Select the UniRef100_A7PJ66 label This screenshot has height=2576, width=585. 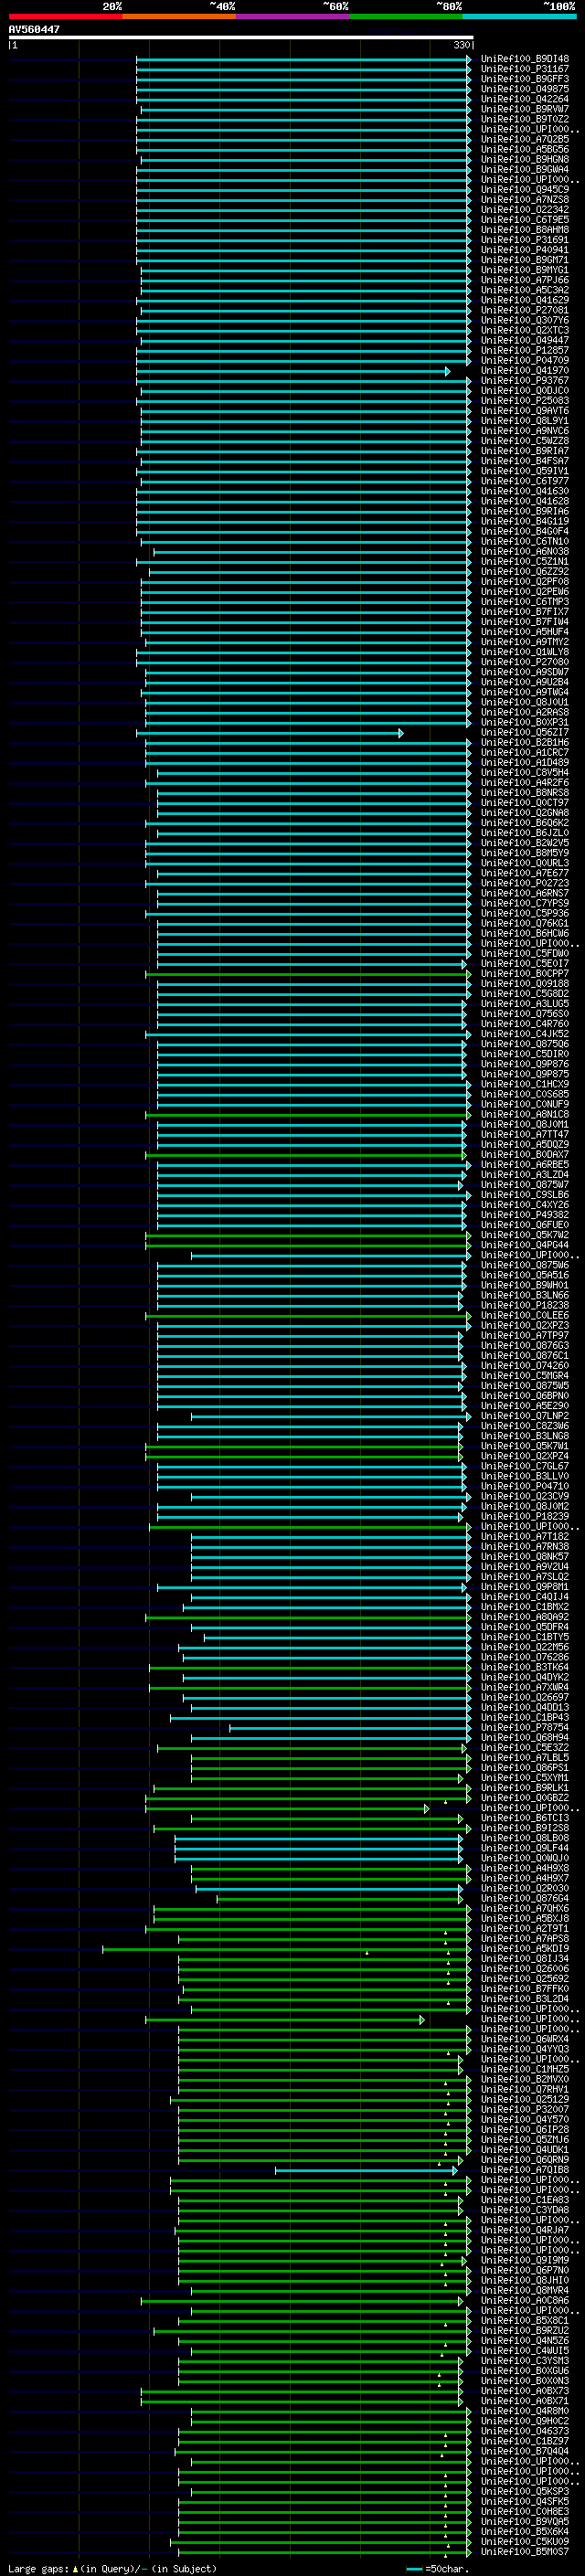525,280
